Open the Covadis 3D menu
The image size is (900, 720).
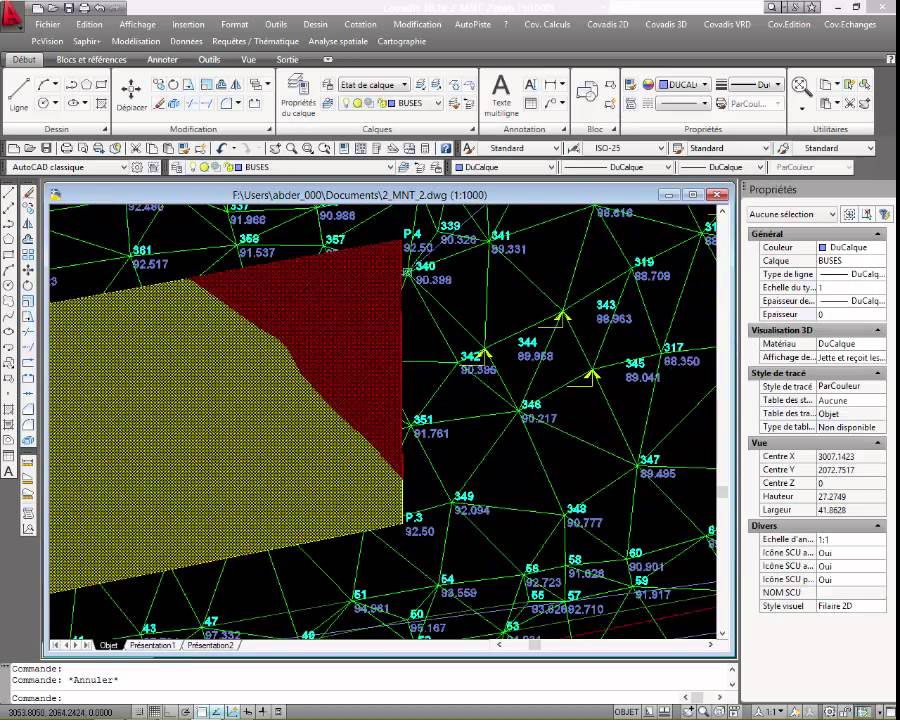(x=666, y=25)
